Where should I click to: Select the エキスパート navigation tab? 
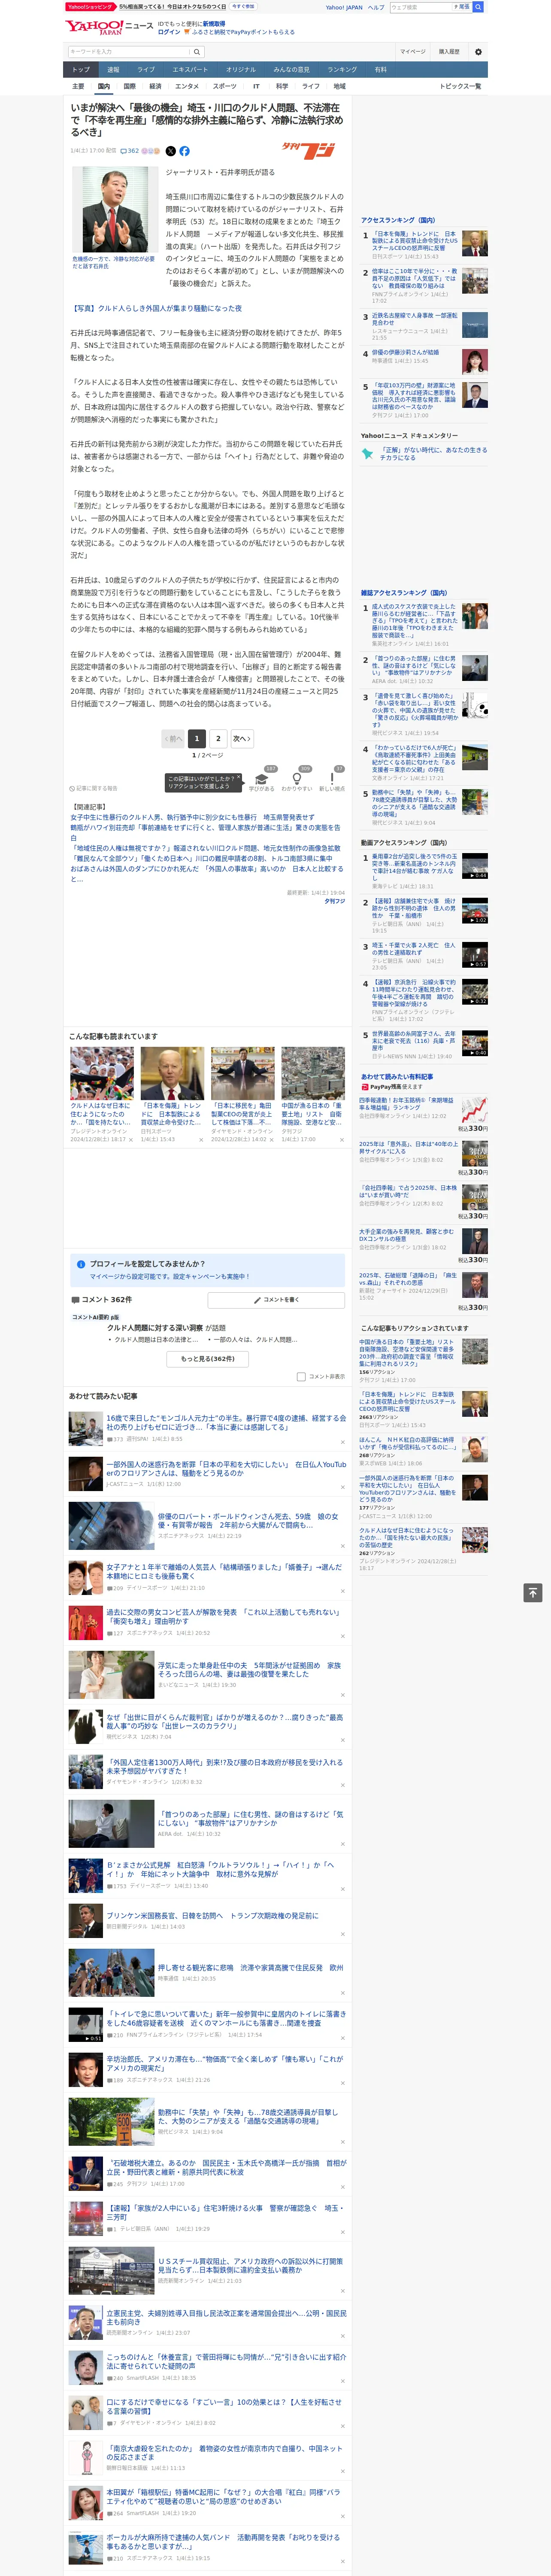[190, 70]
